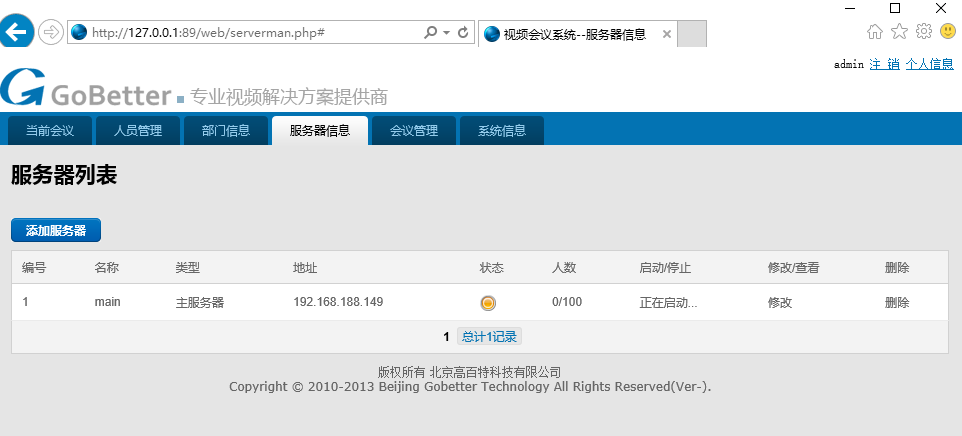Click the 类型 column header
Image resolution: width=962 pixels, height=436 pixels.
coord(188,268)
